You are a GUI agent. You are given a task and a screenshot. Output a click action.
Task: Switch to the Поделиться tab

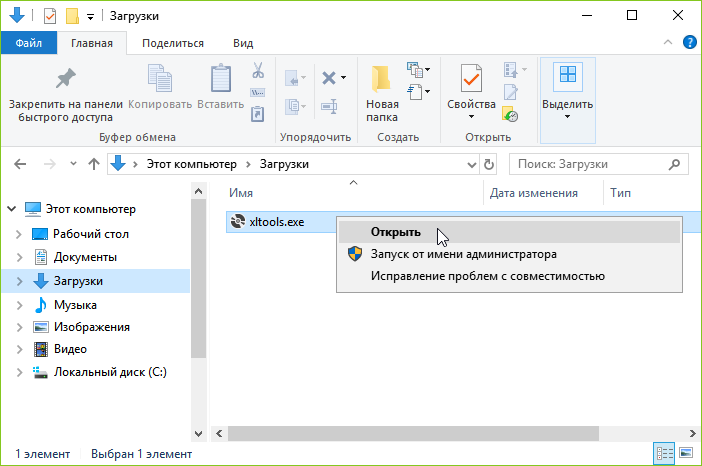[x=173, y=43]
